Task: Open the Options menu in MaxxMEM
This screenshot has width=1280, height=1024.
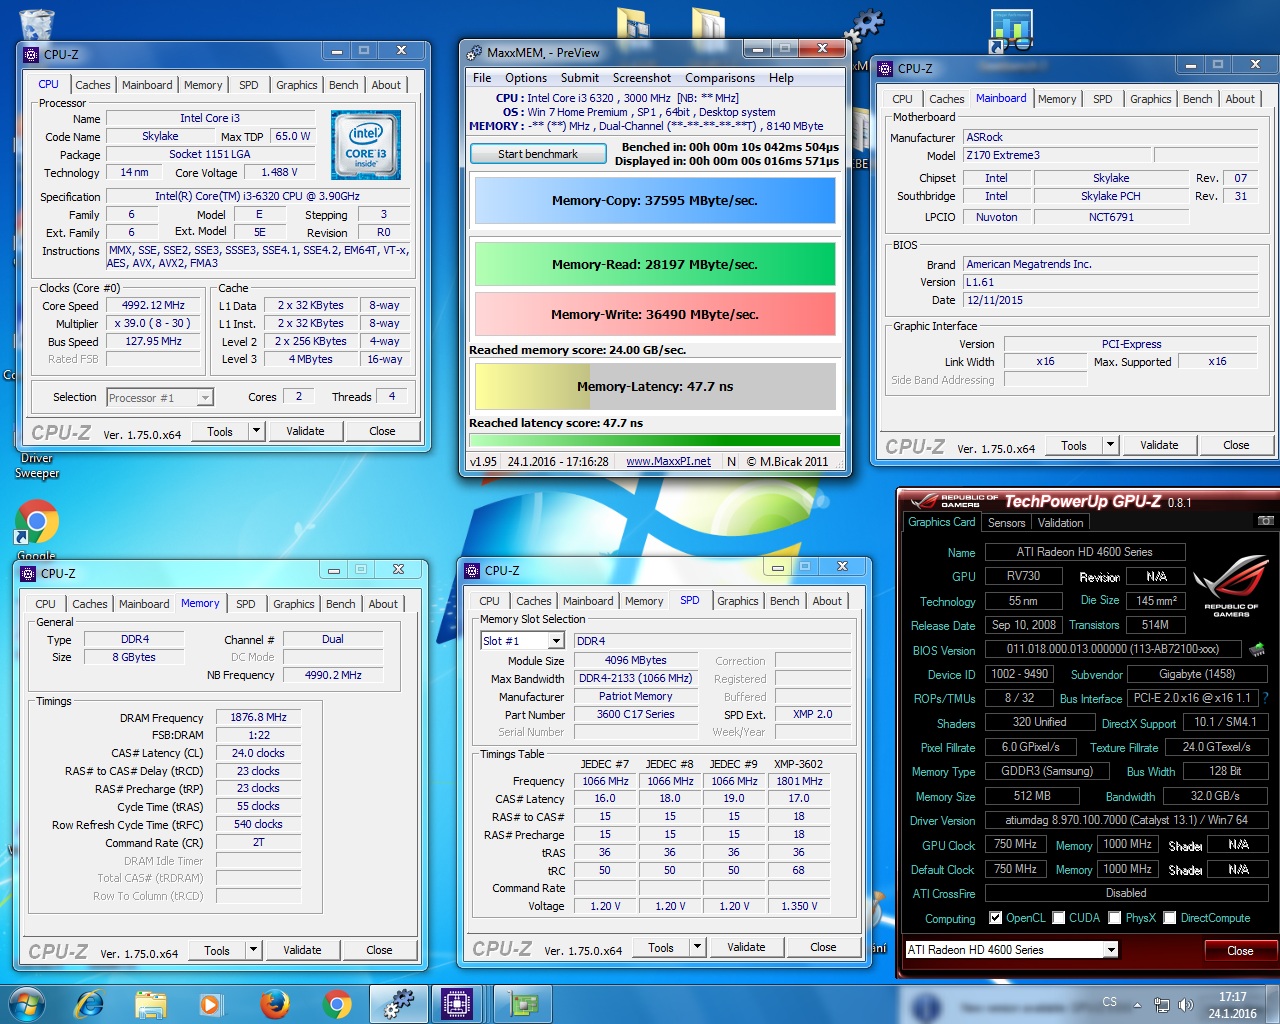Action: pyautogui.click(x=526, y=78)
